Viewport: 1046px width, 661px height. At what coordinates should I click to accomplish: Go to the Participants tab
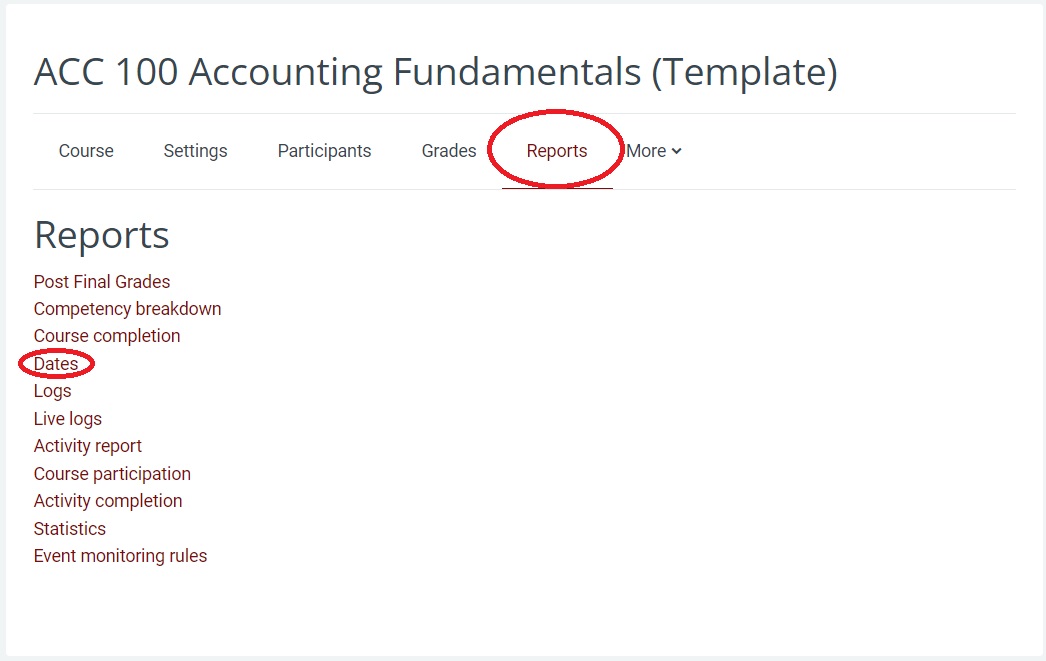click(324, 151)
